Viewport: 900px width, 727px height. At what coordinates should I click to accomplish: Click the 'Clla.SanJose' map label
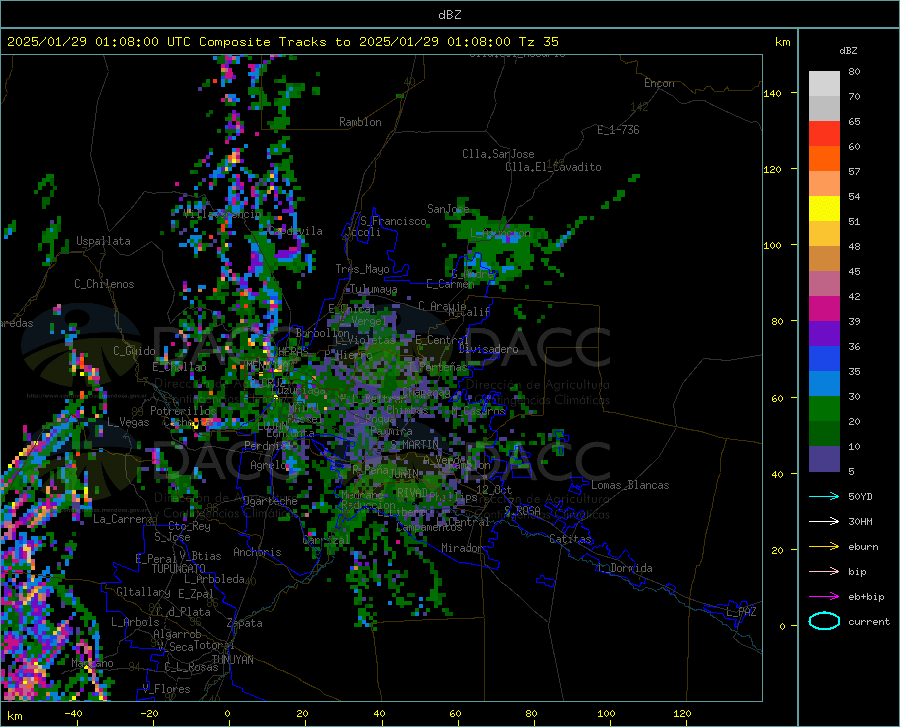coord(498,154)
